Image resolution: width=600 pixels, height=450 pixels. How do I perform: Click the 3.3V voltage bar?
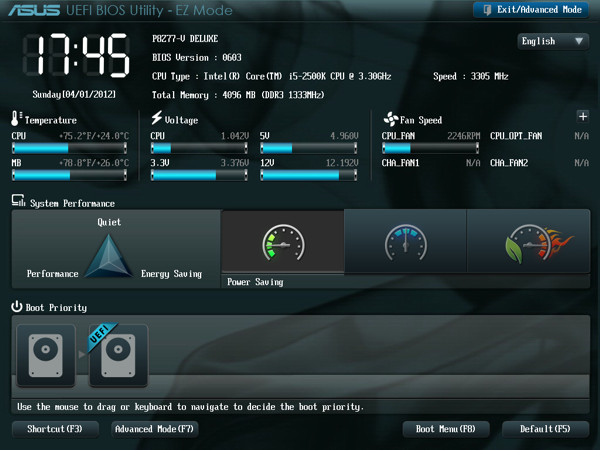[199, 175]
